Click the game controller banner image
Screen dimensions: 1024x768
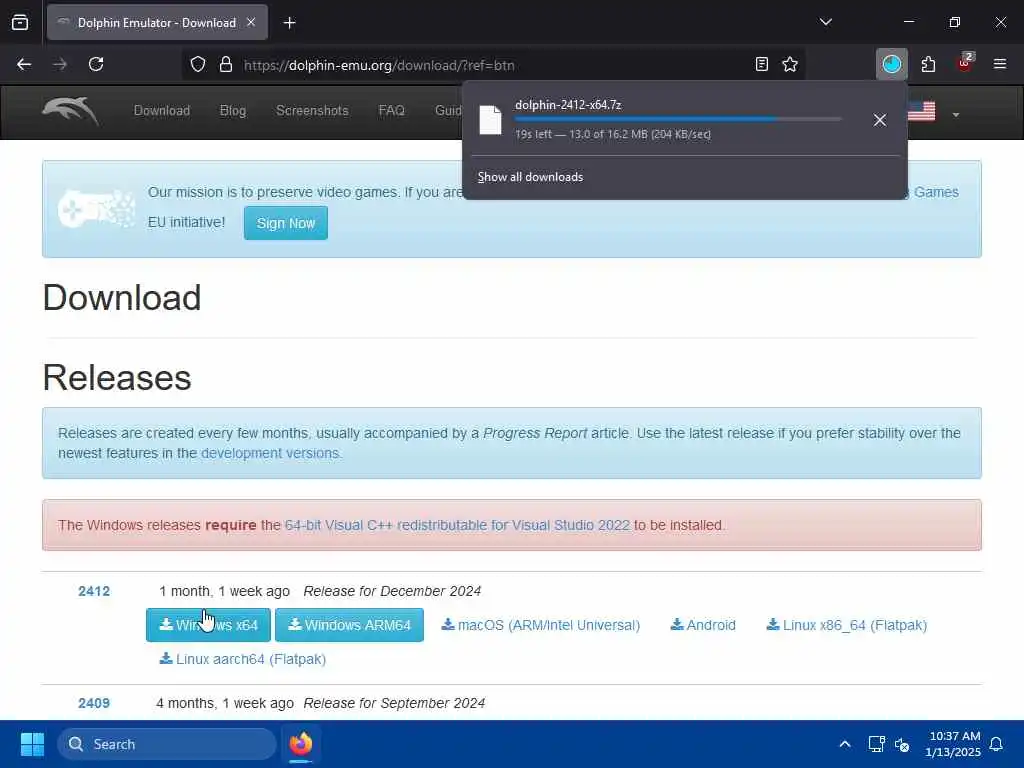[x=97, y=208]
